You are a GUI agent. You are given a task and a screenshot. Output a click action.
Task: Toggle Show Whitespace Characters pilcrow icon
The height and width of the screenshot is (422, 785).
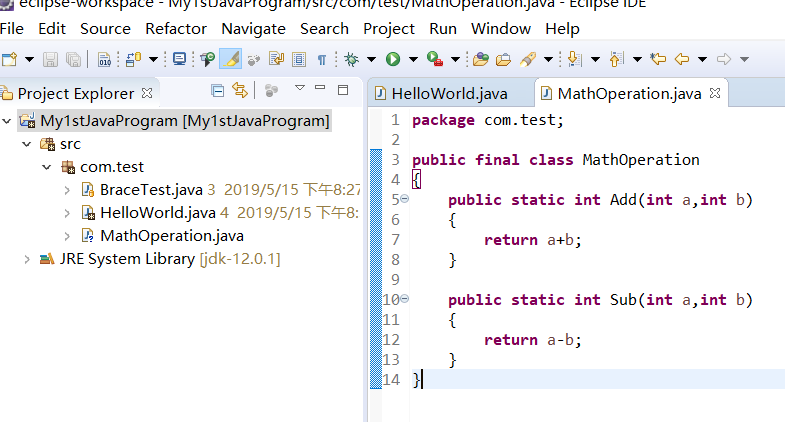coord(322,60)
